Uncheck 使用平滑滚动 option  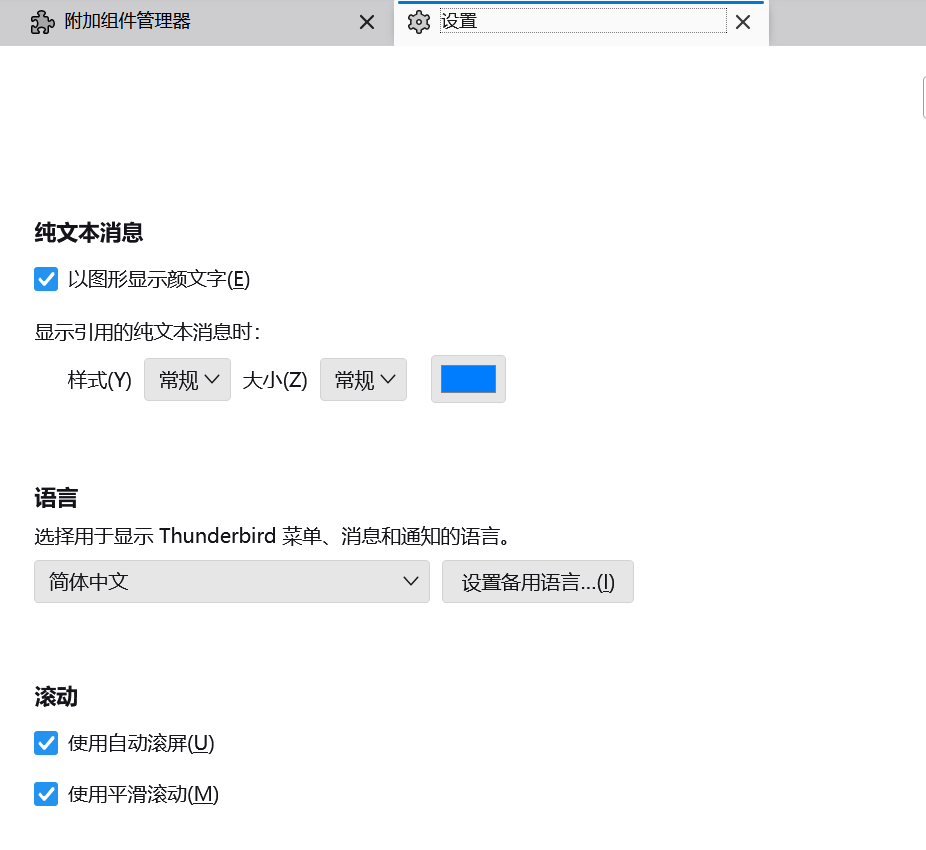pyautogui.click(x=46, y=794)
